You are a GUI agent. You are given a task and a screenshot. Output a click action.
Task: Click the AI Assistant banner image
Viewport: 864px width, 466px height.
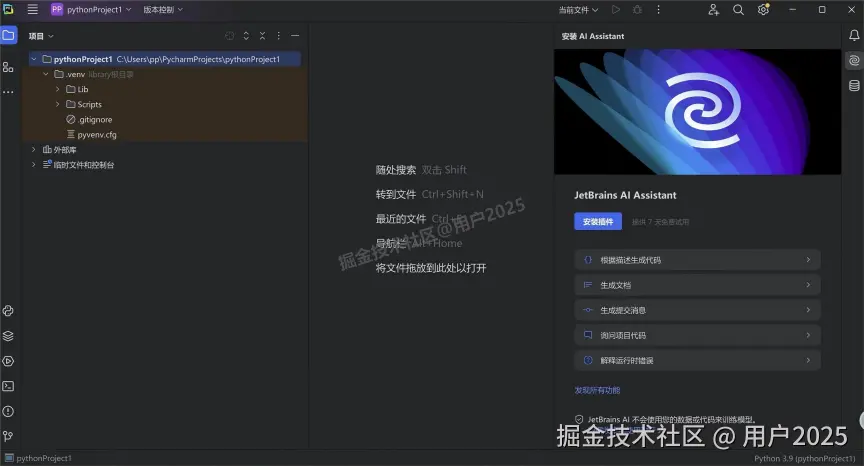click(698, 112)
